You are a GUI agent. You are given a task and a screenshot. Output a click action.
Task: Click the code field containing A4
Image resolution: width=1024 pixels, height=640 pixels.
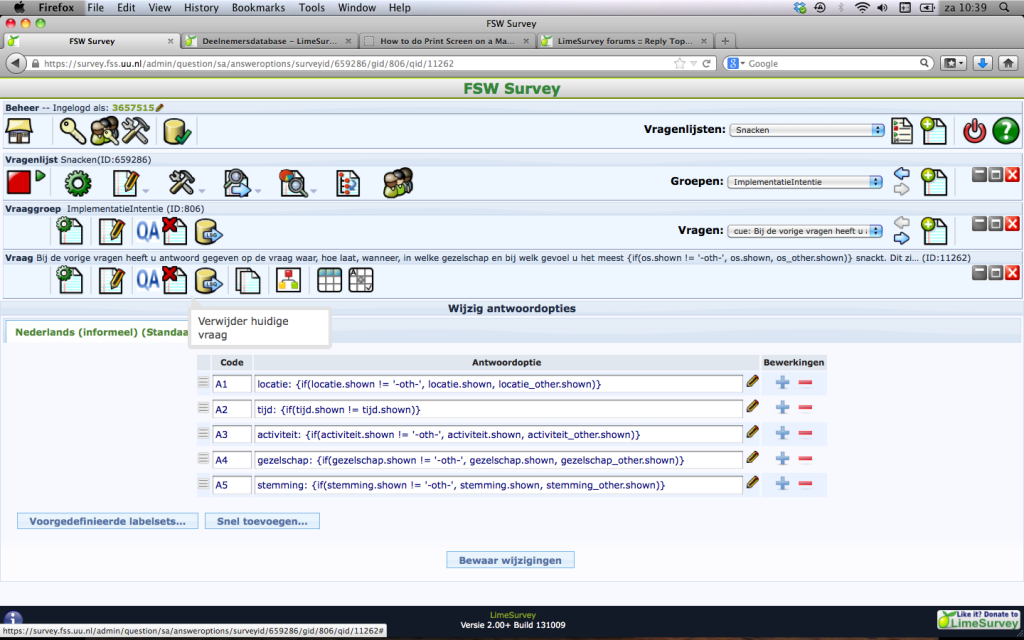232,459
